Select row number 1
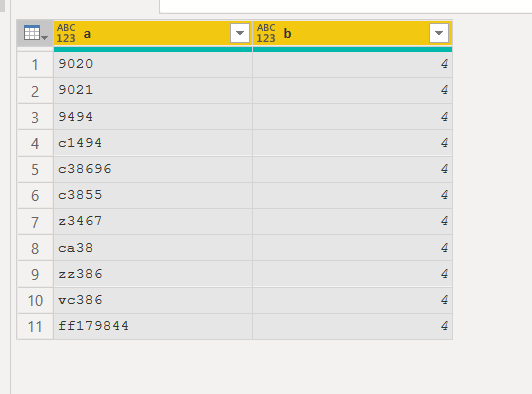Screen dimensions: 532x394 pyautogui.click(x=35, y=64)
